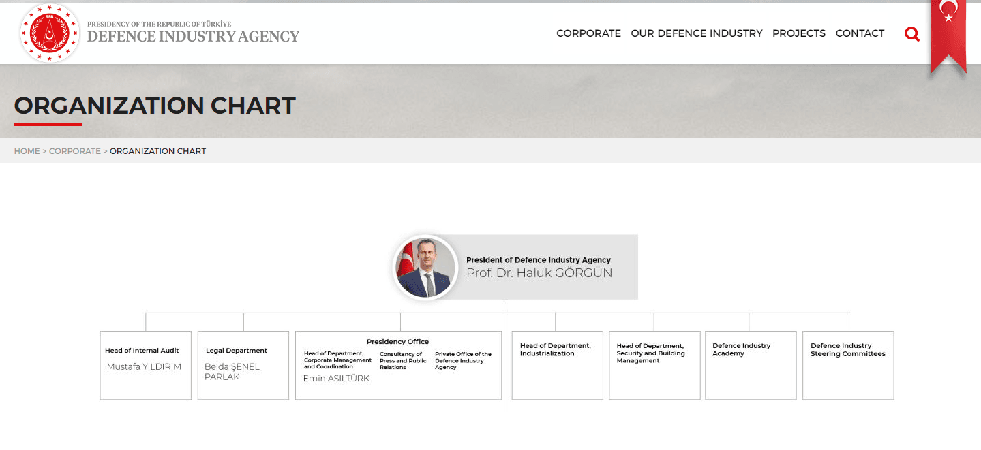The width and height of the screenshot is (981, 450).
Task: Click CORPORATE in the breadcrumb trail
Action: pyautogui.click(x=74, y=151)
